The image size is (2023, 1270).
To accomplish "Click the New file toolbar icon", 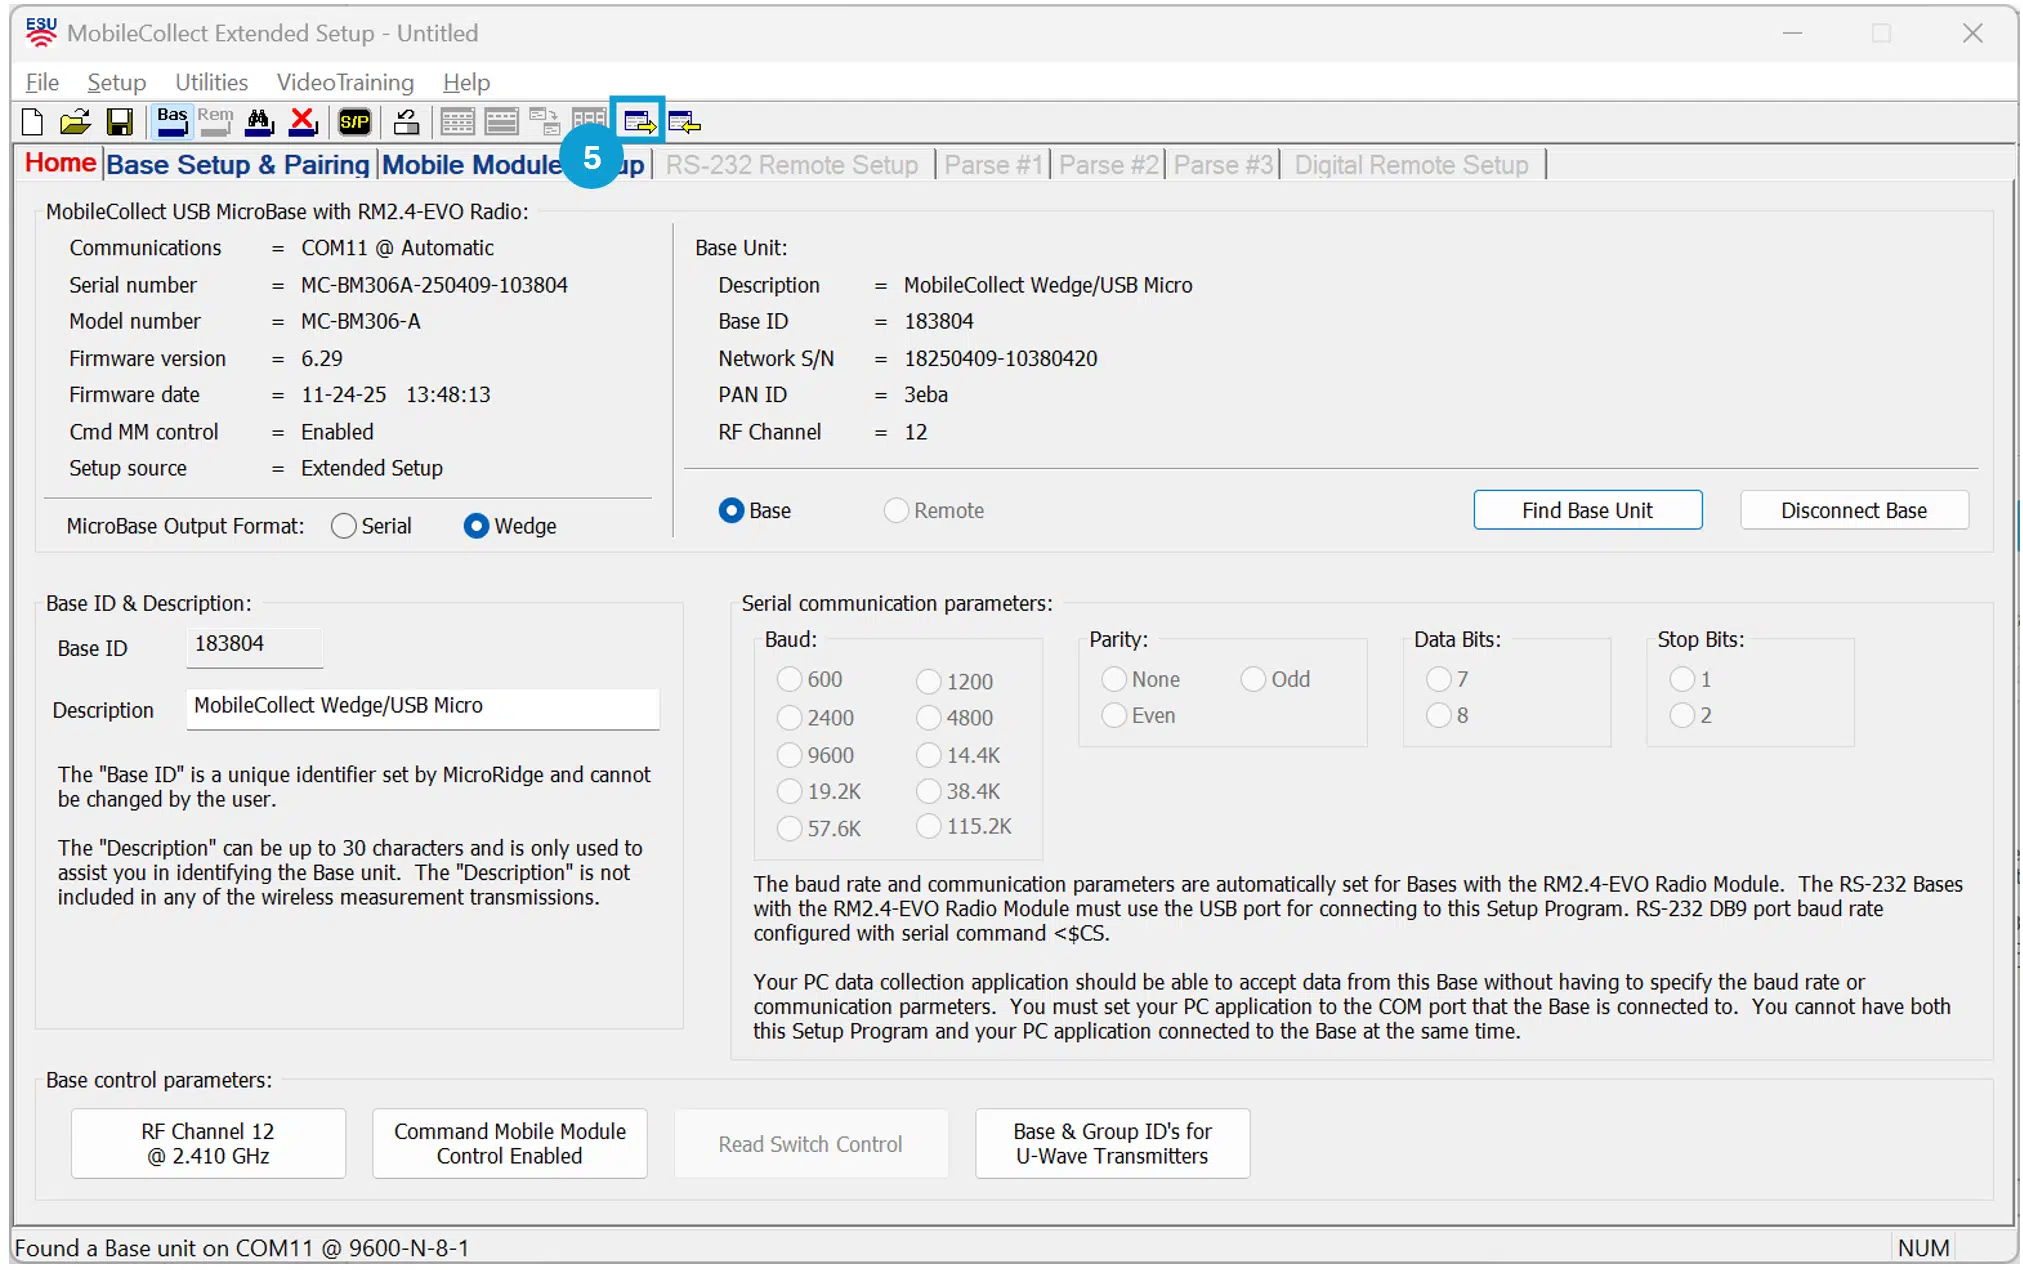I will 32,122.
